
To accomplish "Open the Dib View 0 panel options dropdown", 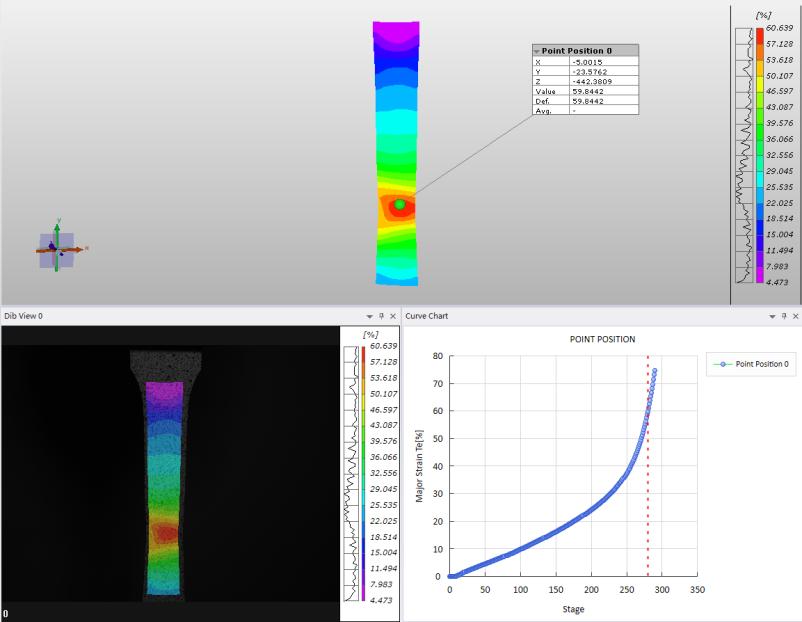I will [369, 316].
